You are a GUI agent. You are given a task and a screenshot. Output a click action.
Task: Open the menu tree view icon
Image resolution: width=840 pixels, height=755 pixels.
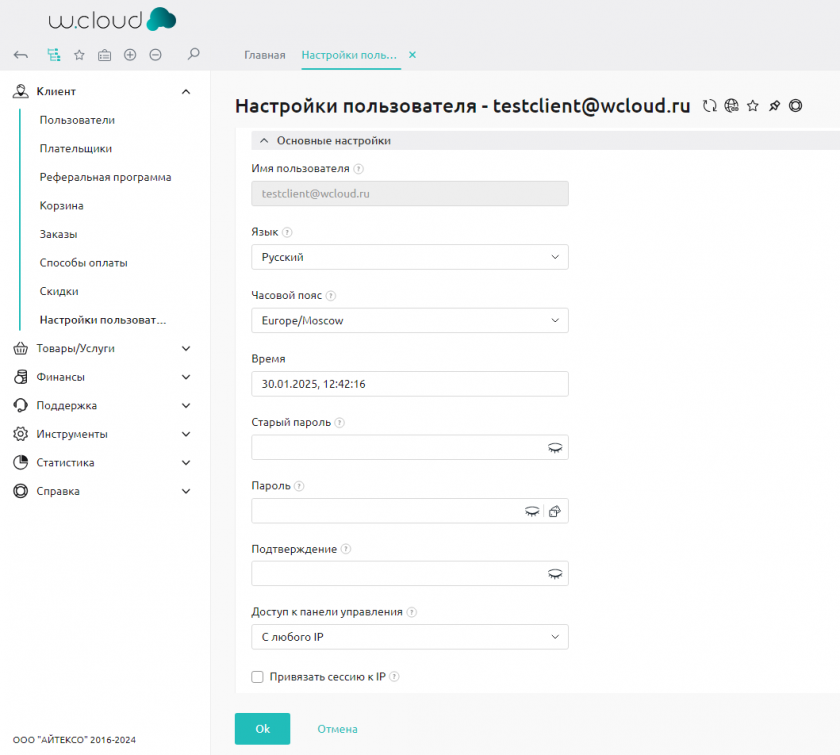click(53, 55)
